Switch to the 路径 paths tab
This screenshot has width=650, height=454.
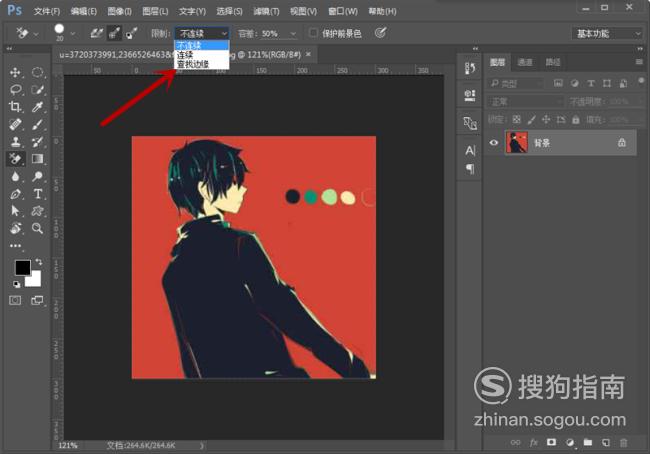(x=553, y=62)
